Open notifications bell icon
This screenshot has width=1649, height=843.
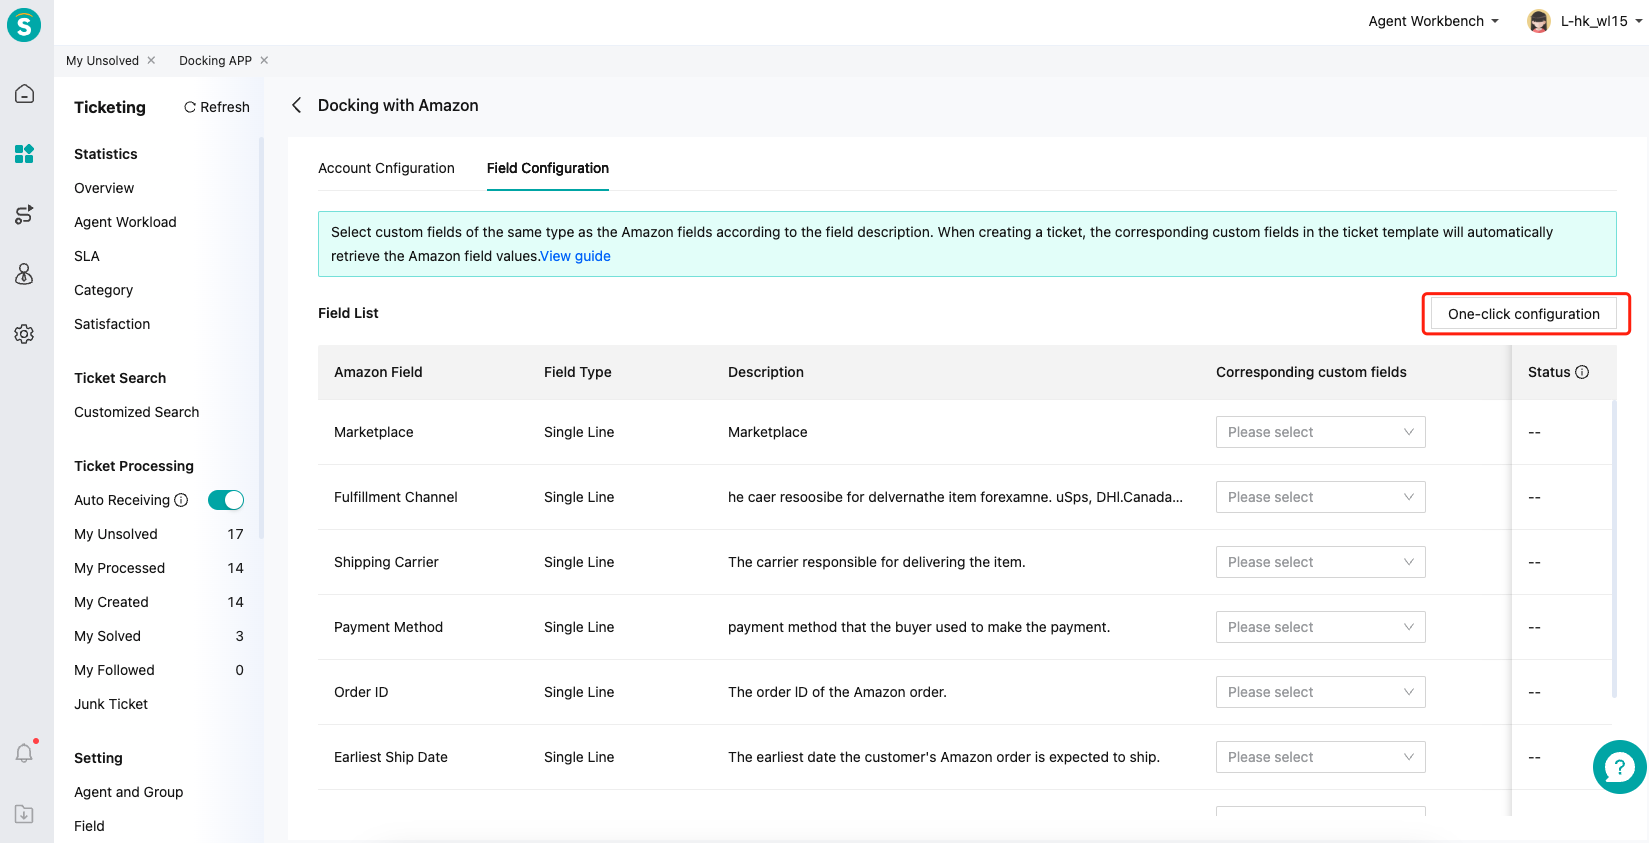24,753
